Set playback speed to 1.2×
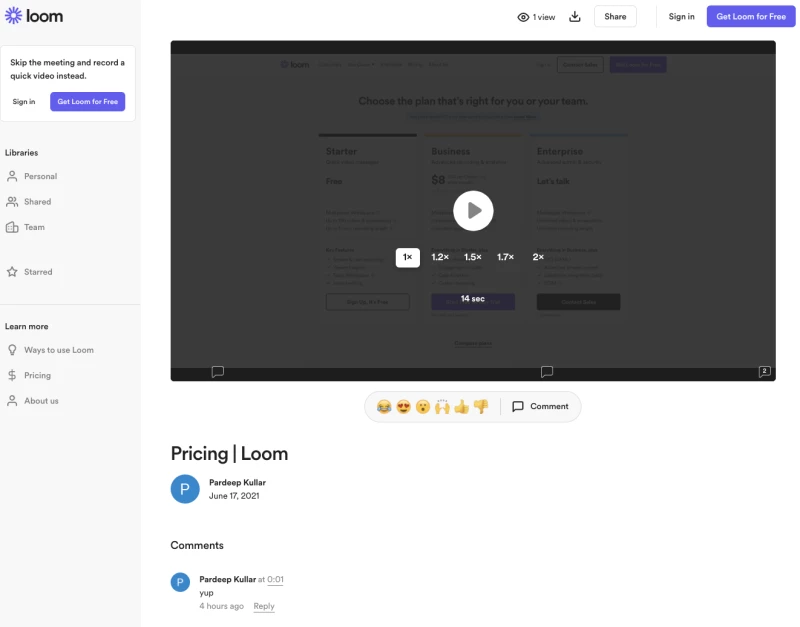Viewport: 800px width, 627px height. click(x=440, y=257)
